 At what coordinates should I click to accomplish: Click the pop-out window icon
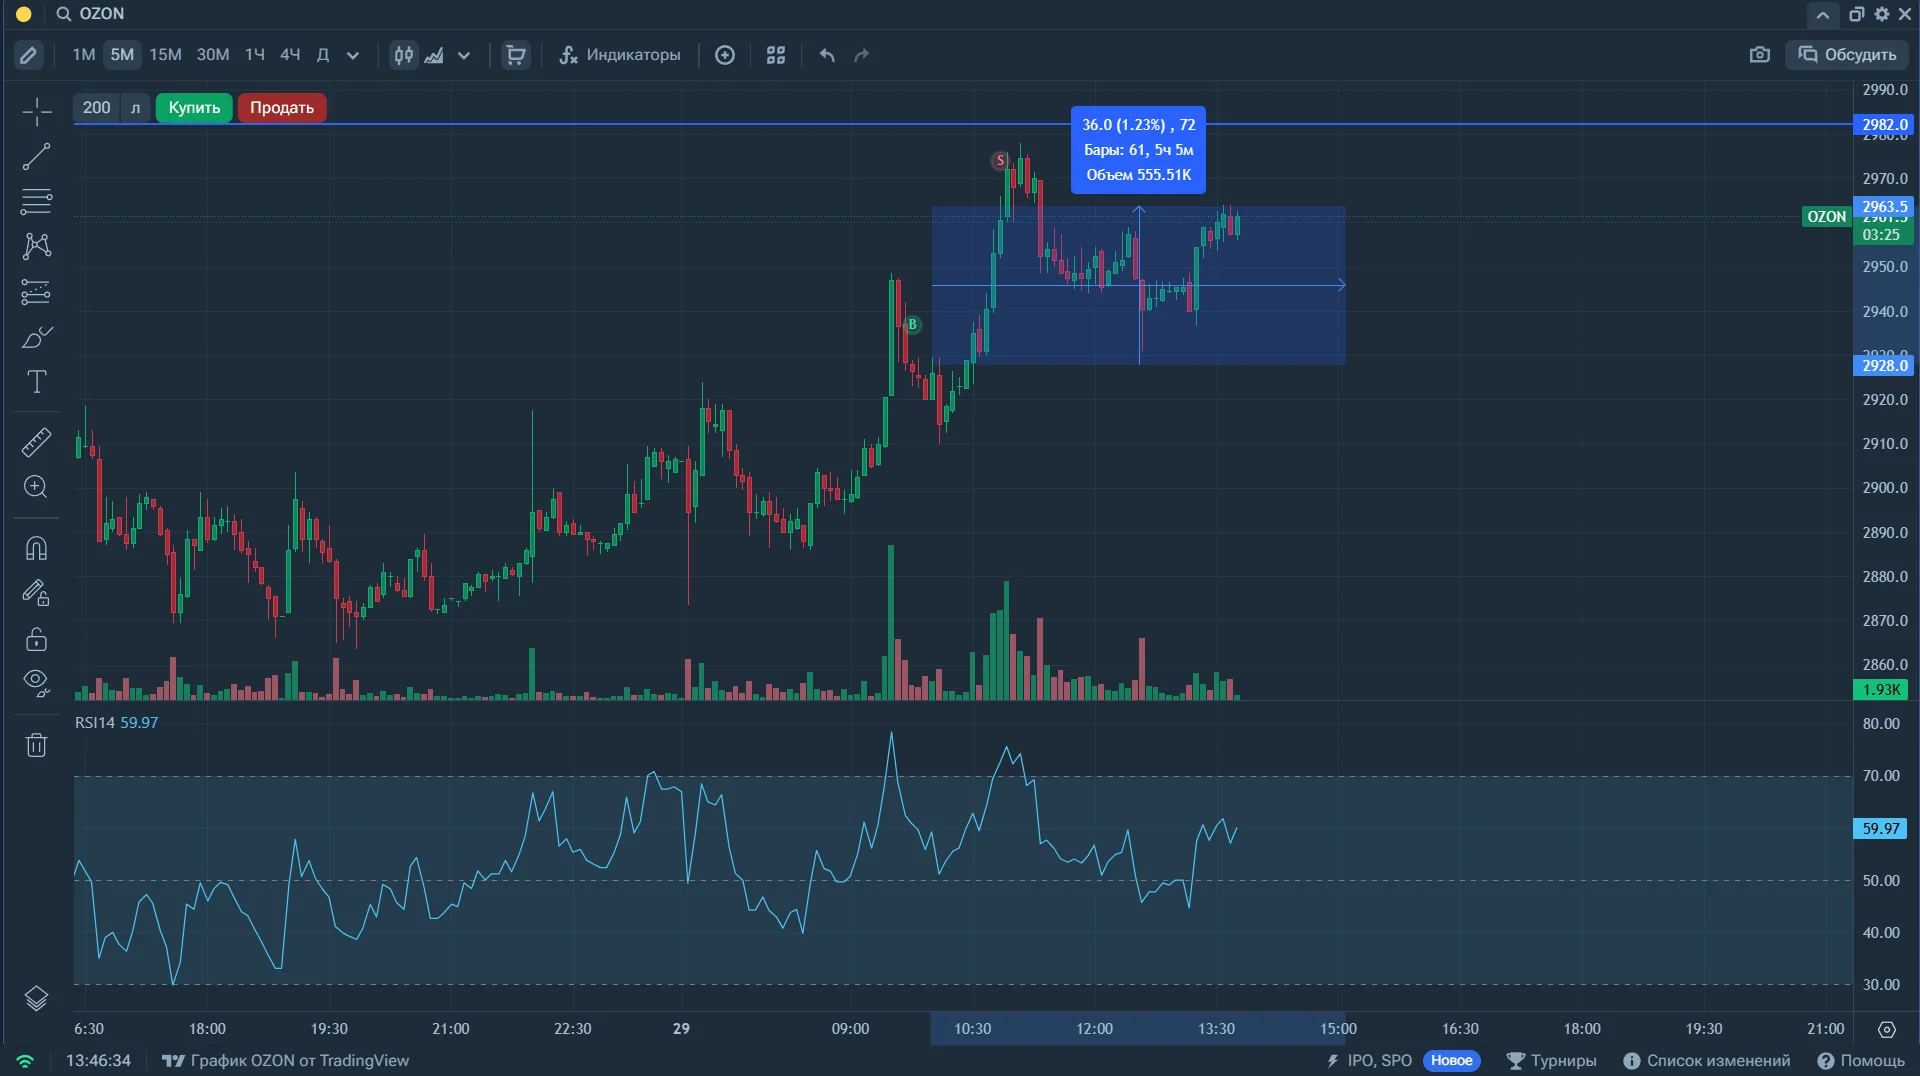pos(1856,14)
